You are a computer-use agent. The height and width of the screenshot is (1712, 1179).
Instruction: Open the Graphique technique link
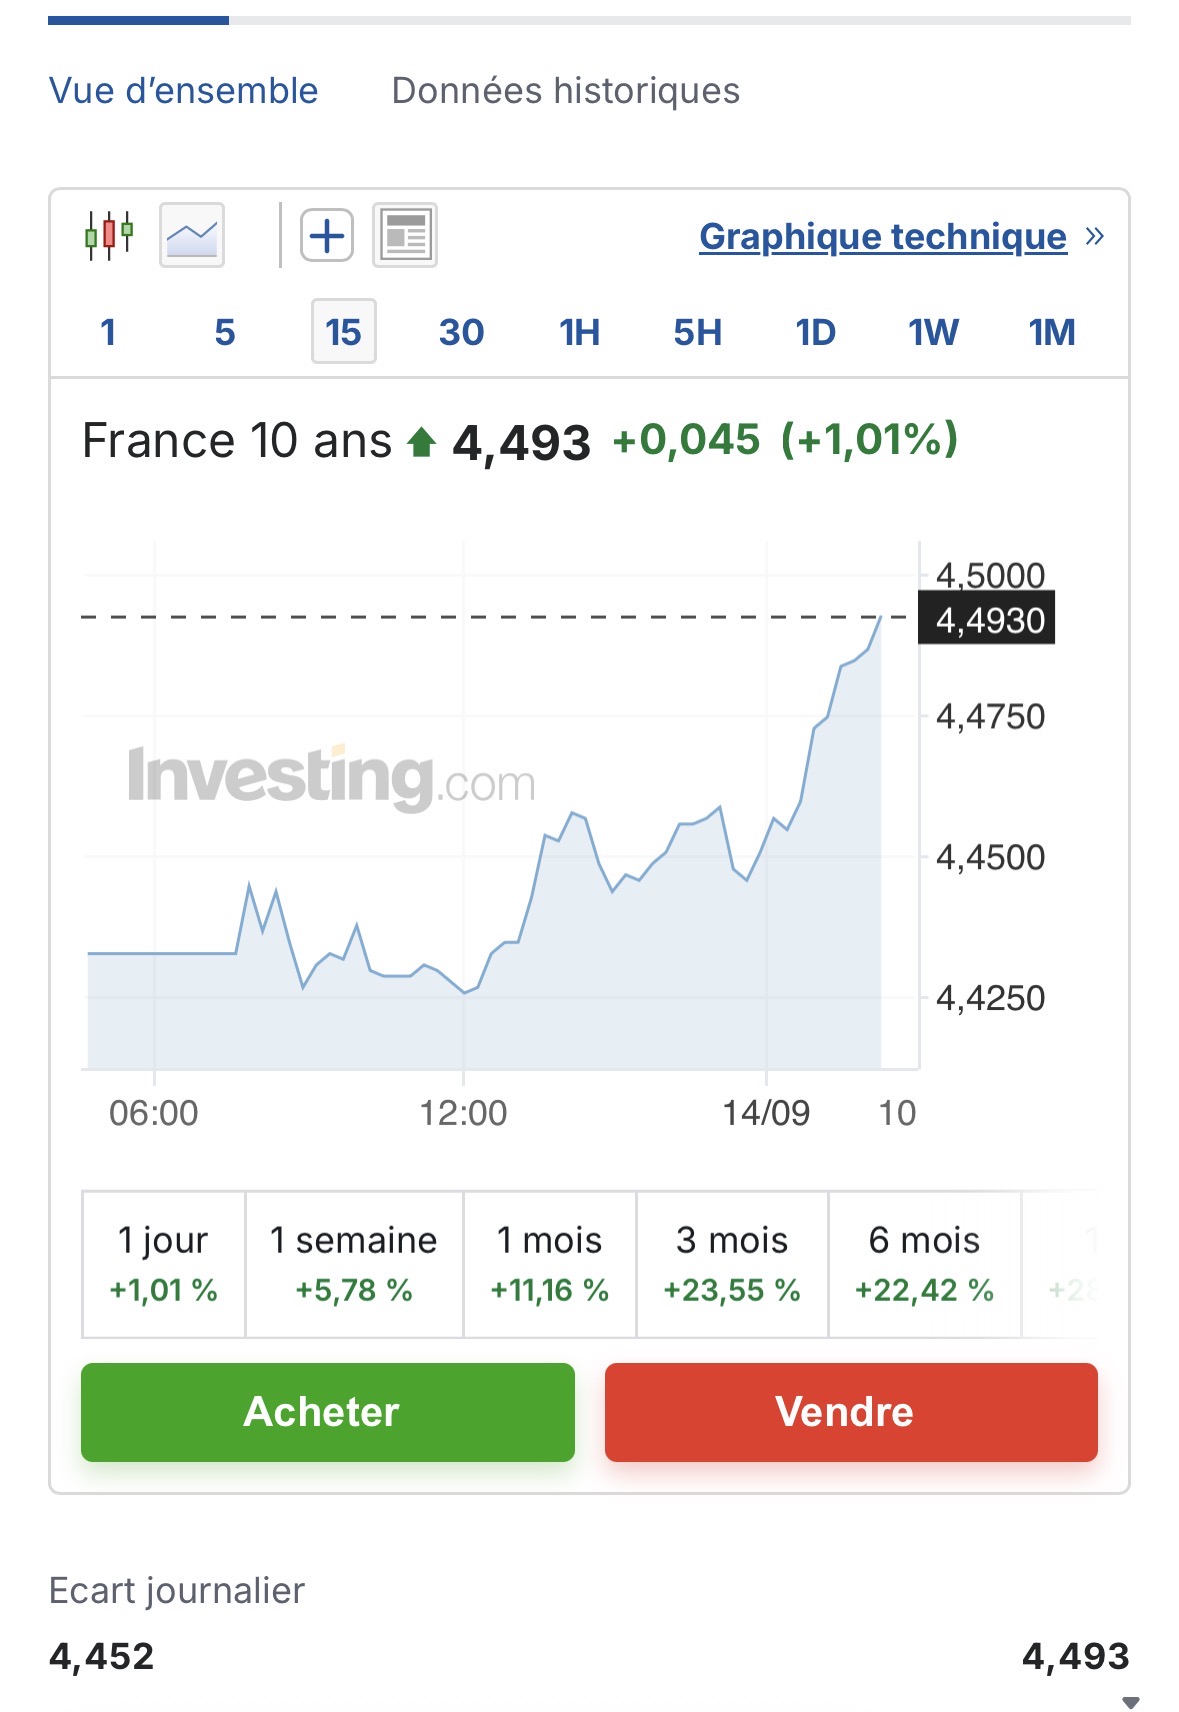pos(883,237)
